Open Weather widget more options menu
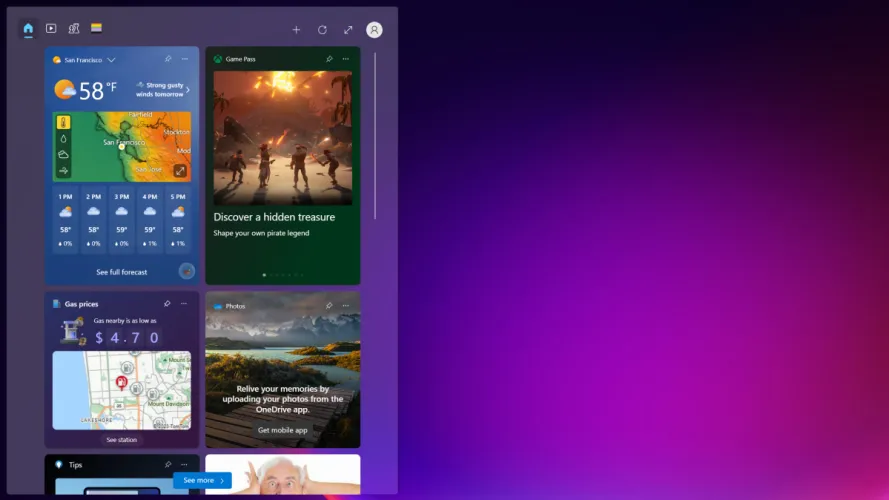 click(x=185, y=59)
